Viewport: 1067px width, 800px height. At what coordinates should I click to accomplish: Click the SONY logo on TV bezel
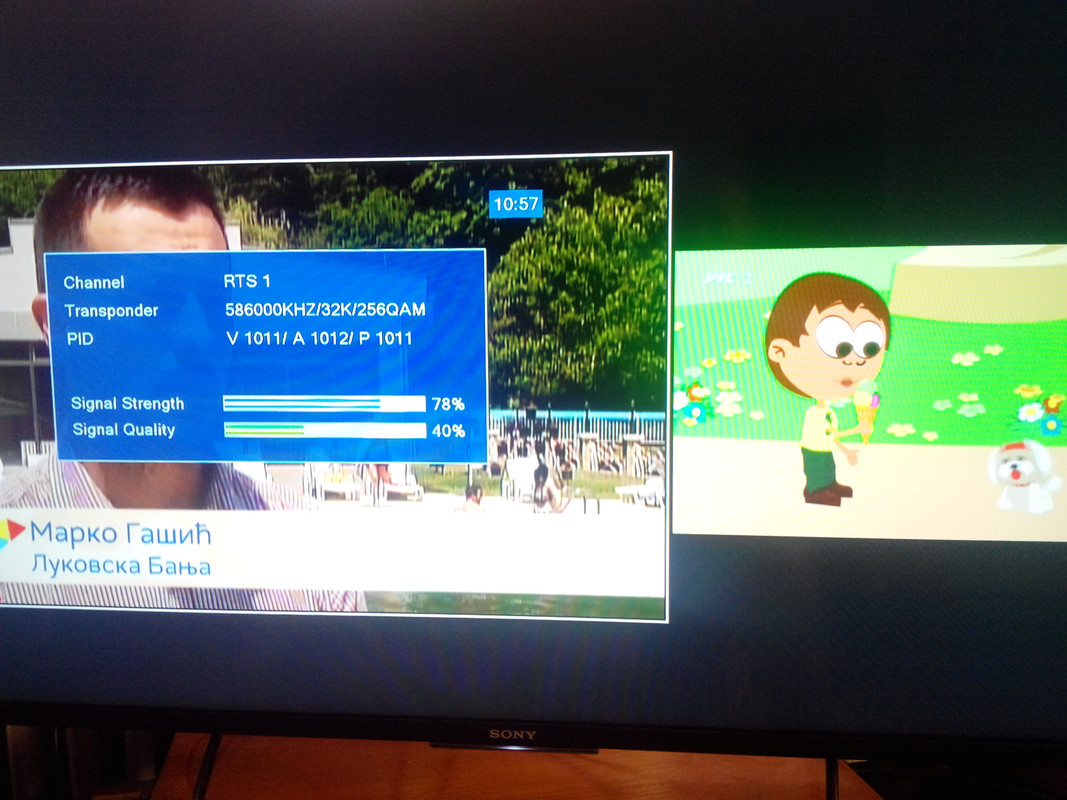point(513,735)
